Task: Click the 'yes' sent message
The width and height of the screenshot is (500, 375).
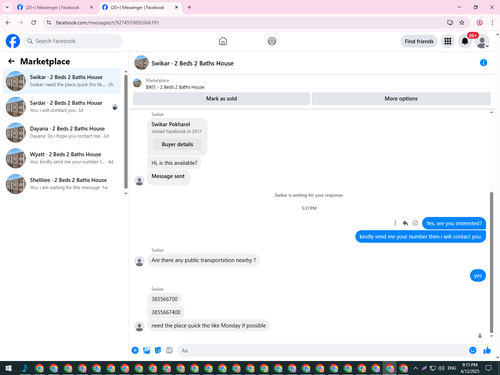Action: (478, 275)
